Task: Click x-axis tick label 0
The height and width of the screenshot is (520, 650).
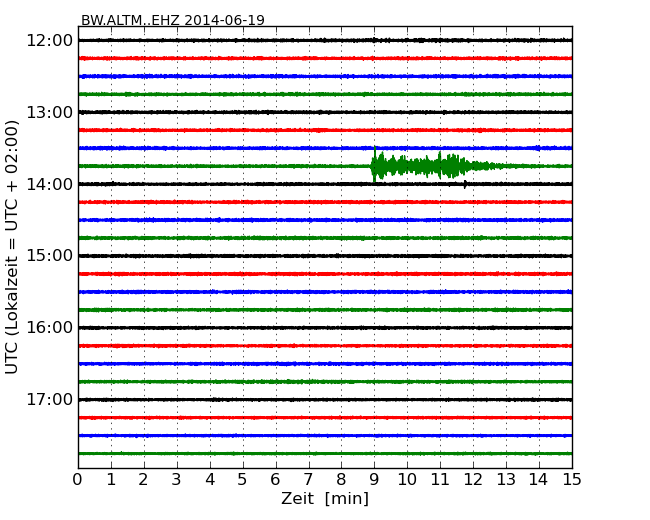Action: click(x=78, y=480)
